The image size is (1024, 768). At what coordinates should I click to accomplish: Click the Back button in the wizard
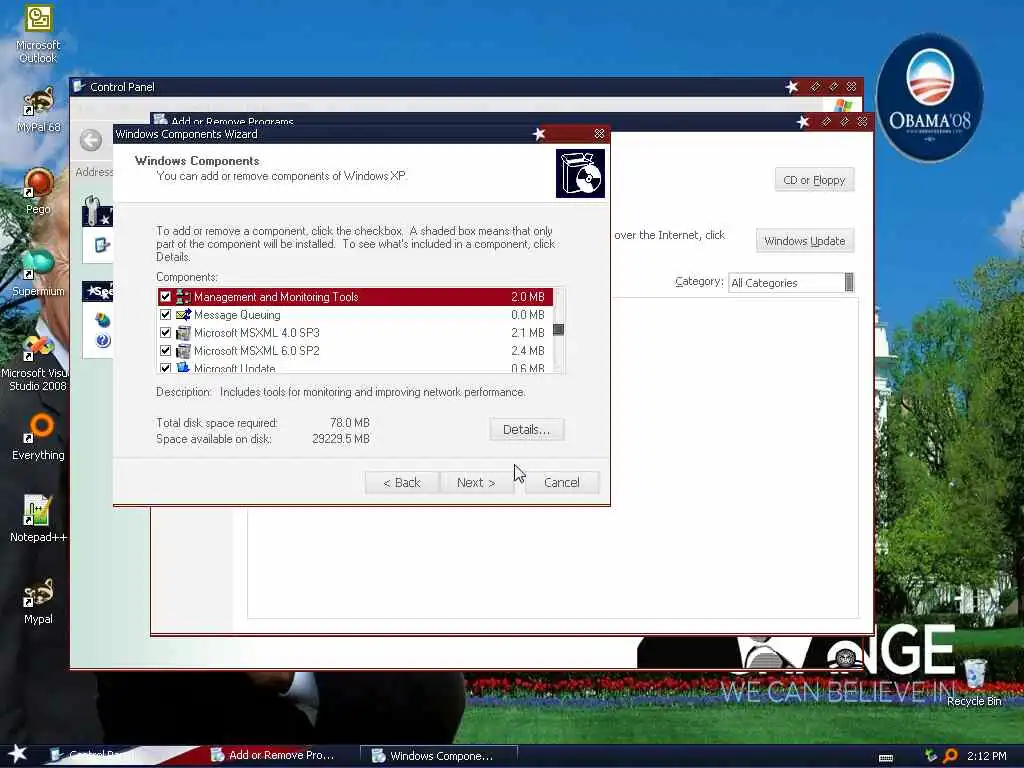point(402,483)
